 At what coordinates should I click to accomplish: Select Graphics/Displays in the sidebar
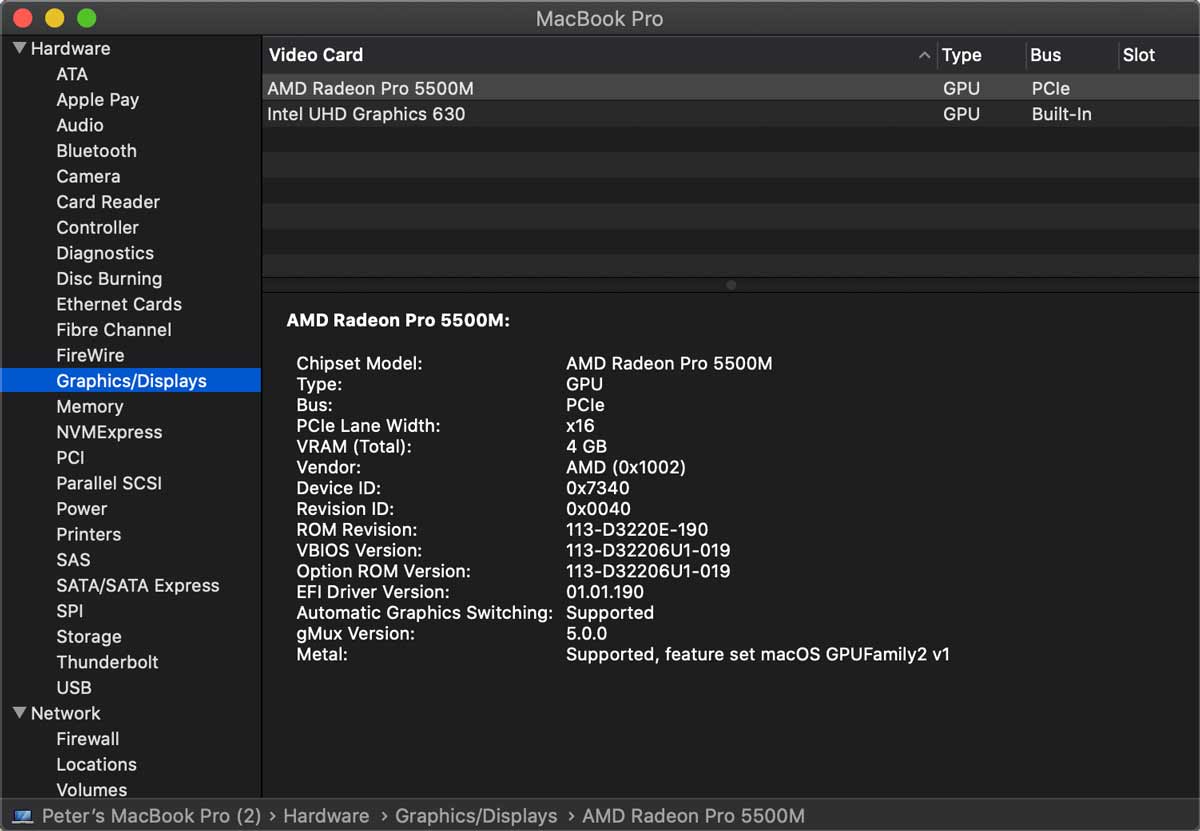[x=131, y=381]
